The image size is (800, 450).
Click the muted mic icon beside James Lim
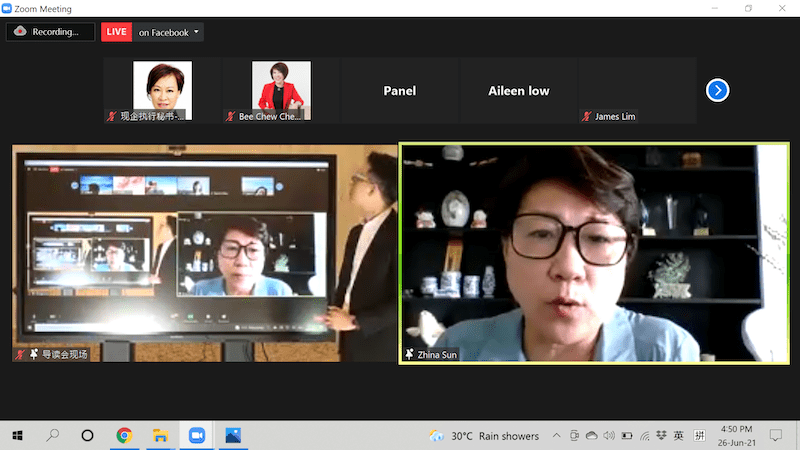click(x=586, y=117)
